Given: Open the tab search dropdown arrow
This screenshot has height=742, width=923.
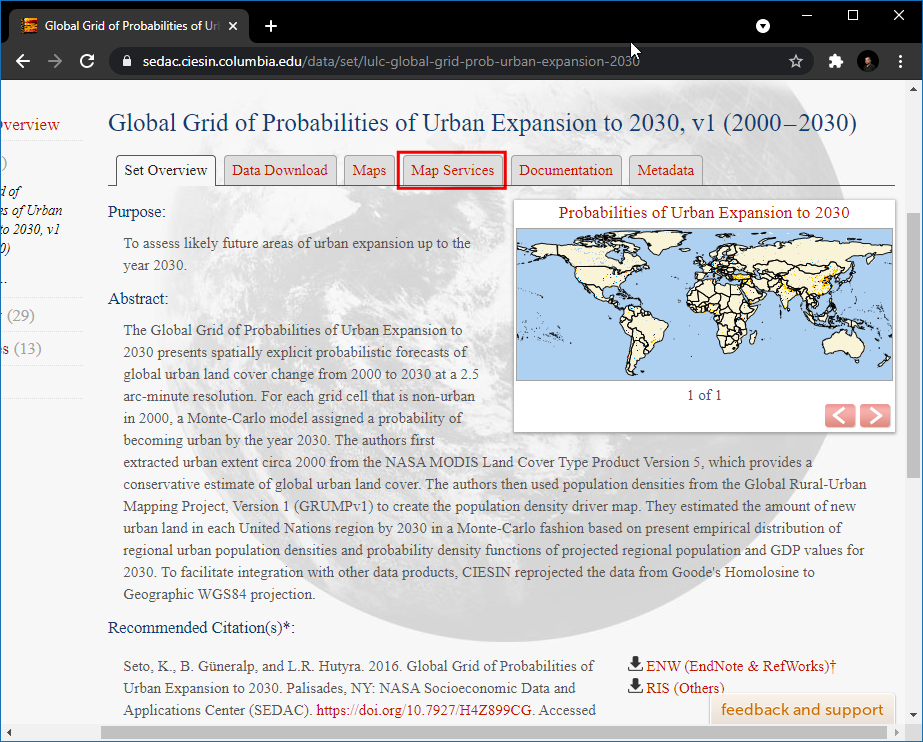Looking at the screenshot, I should 763,25.
